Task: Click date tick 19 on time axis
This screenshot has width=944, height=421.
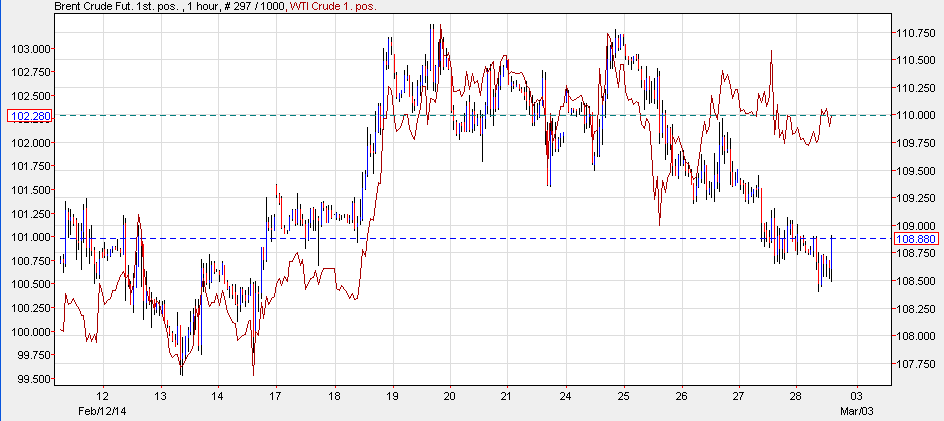Action: coord(392,397)
